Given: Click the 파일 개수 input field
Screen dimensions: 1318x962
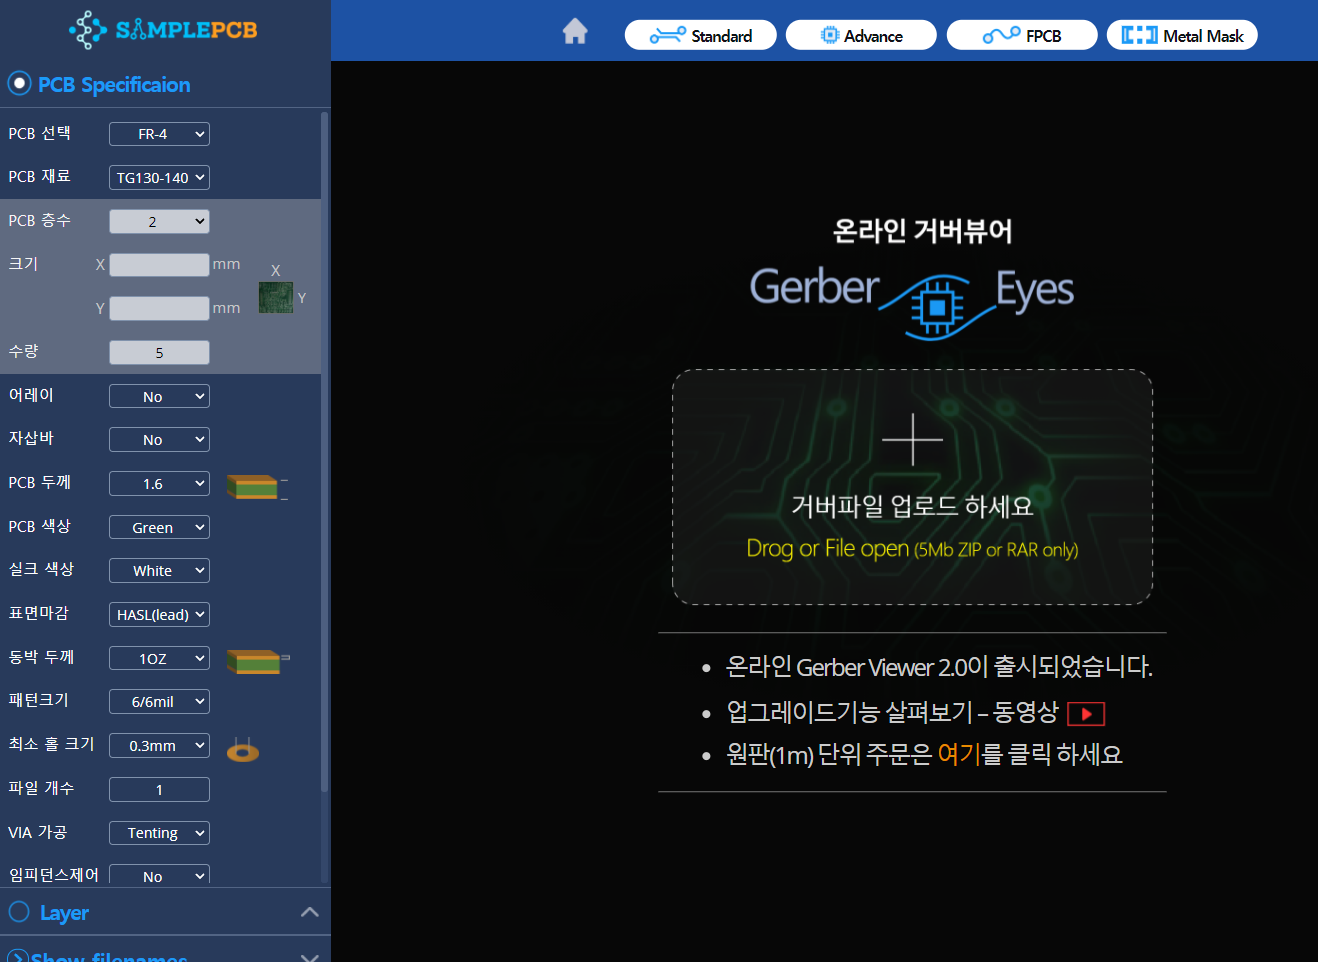Looking at the screenshot, I should 159,790.
